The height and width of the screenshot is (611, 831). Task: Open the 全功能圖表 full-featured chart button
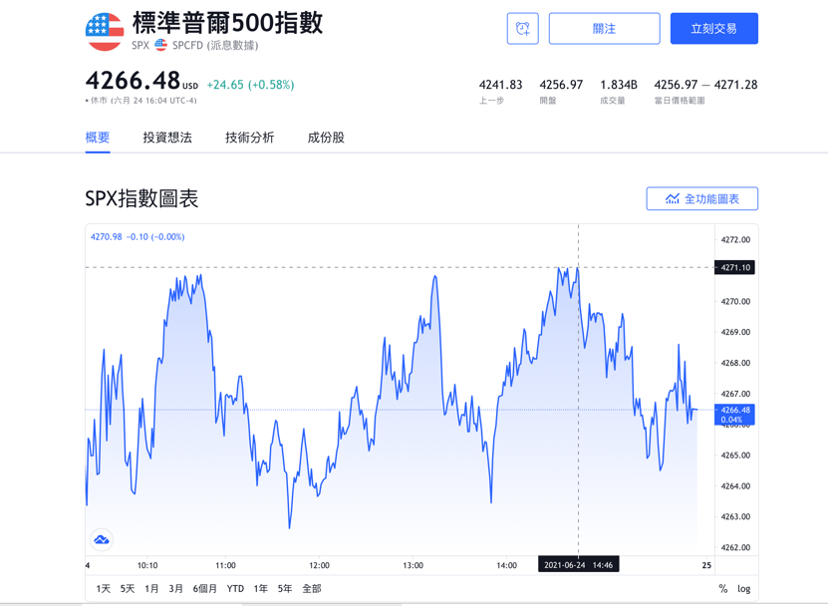[x=703, y=199]
